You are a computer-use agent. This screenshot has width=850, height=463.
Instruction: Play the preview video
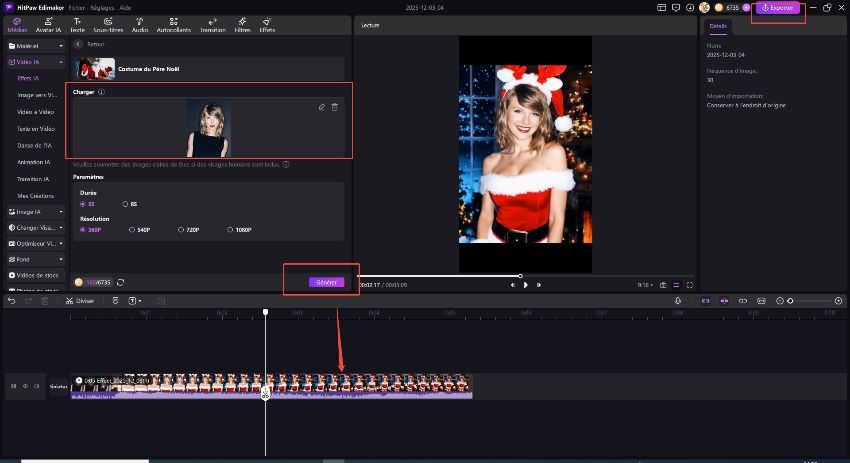pos(525,285)
